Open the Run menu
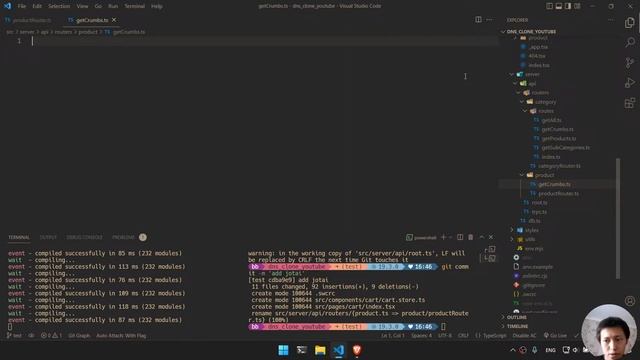The height and width of the screenshot is (360, 640). coord(113,6)
